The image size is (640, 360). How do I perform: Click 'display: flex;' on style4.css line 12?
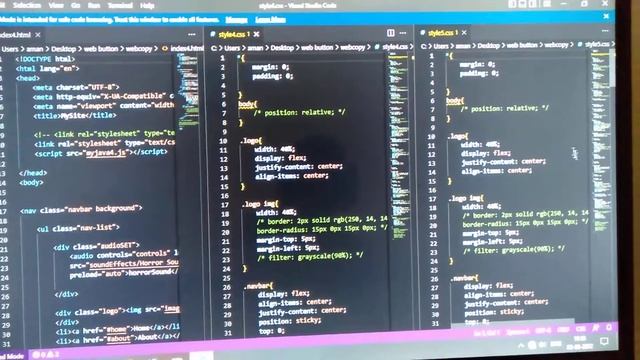point(280,158)
